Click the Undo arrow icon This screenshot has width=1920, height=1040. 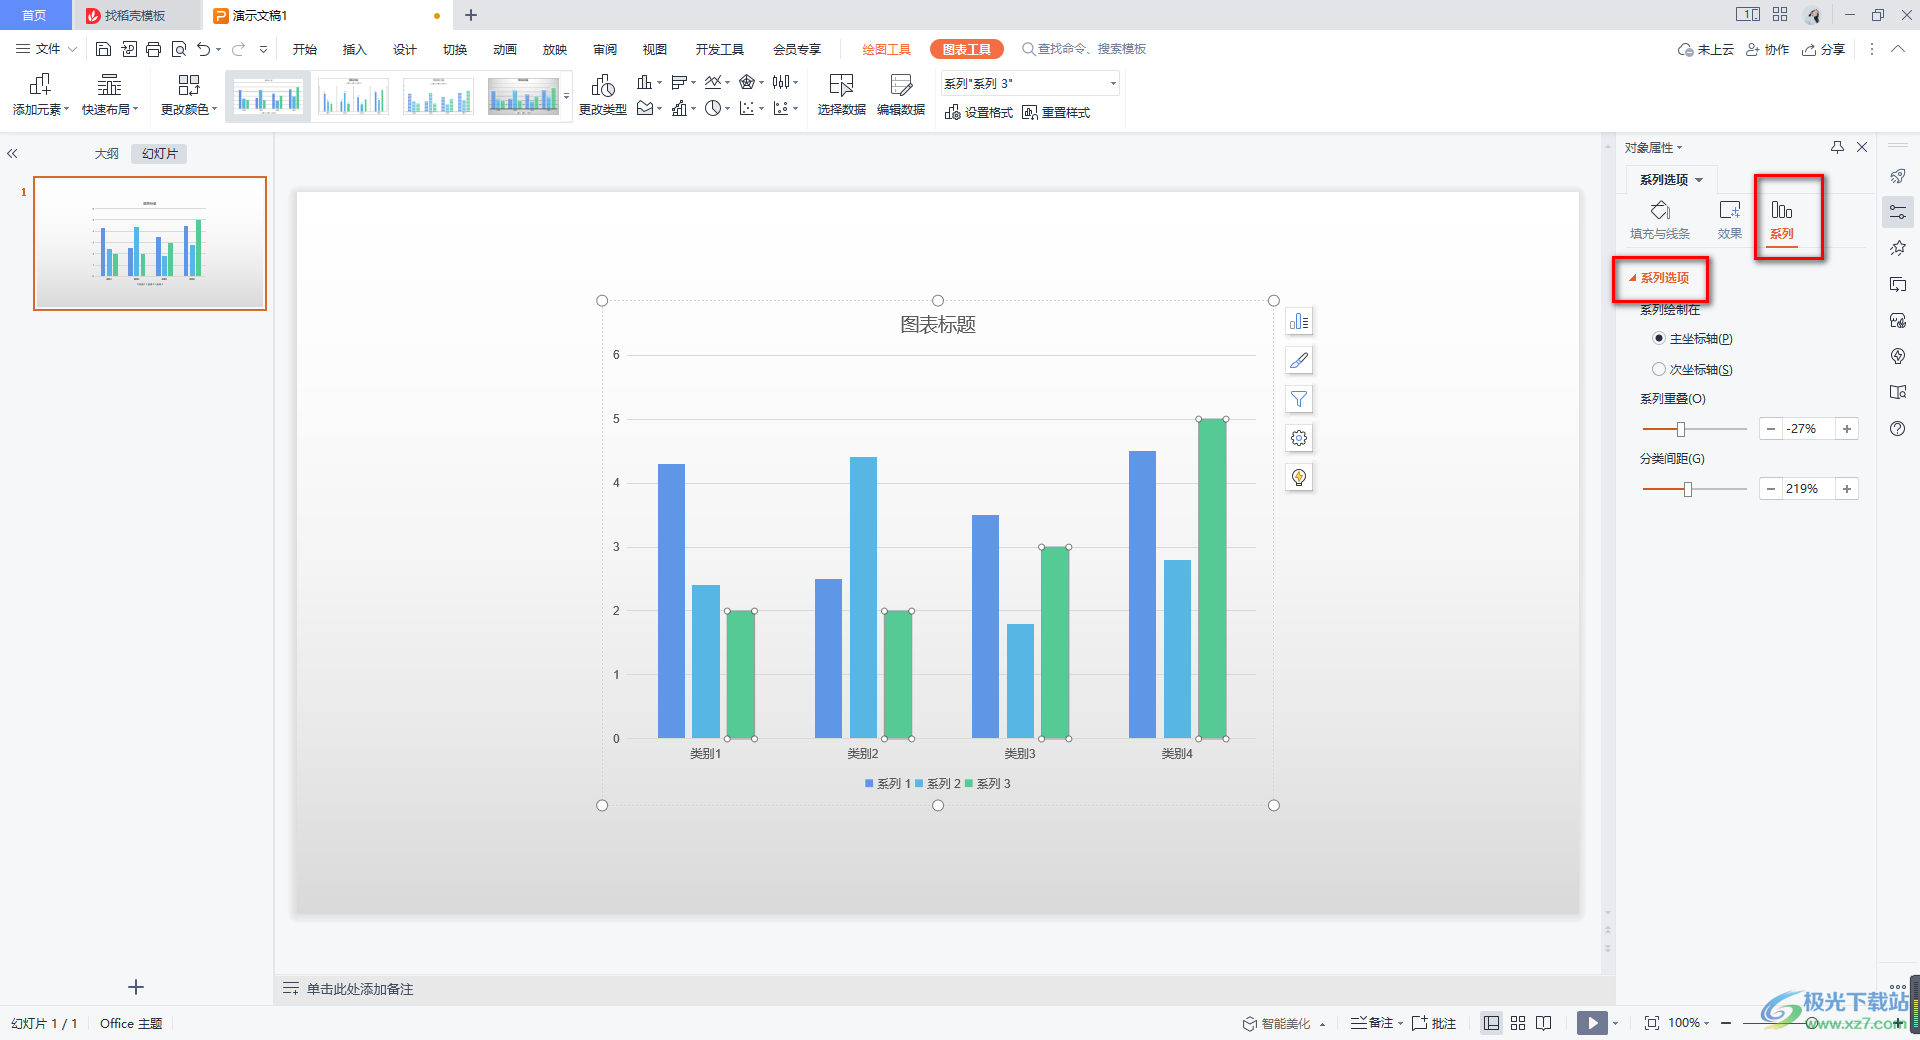click(x=204, y=49)
